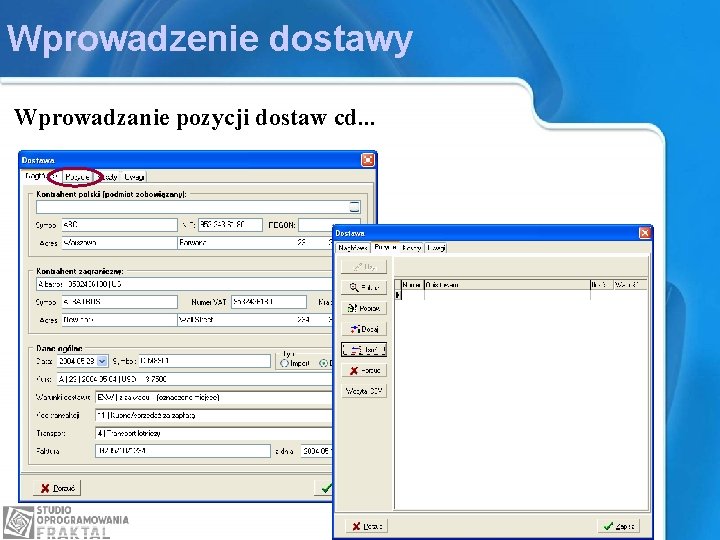Screen dimensions: 720x540
Task: Open the Uwagi tab in the back Dostawa window
Action: (134, 177)
